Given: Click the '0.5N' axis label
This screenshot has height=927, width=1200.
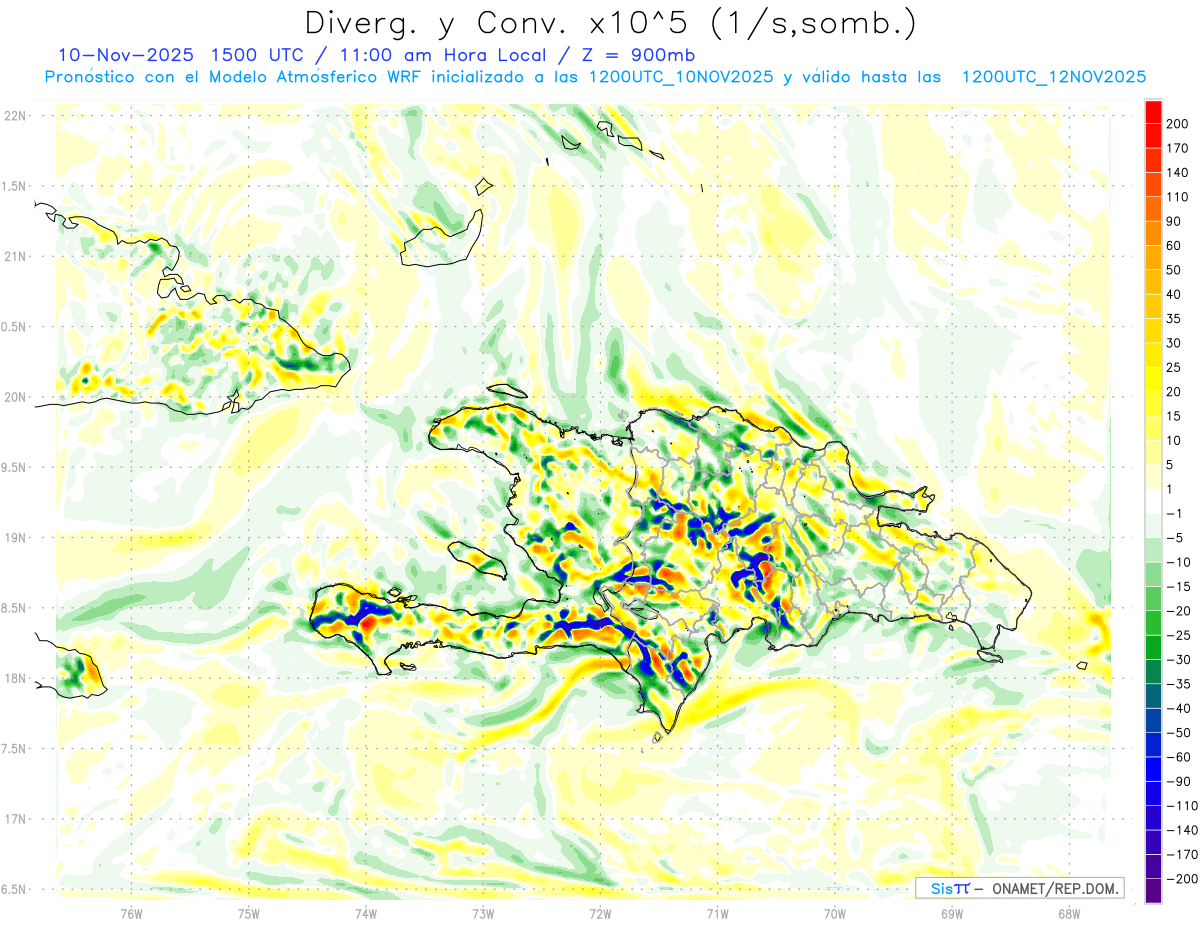Looking at the screenshot, I should pos(14,326).
